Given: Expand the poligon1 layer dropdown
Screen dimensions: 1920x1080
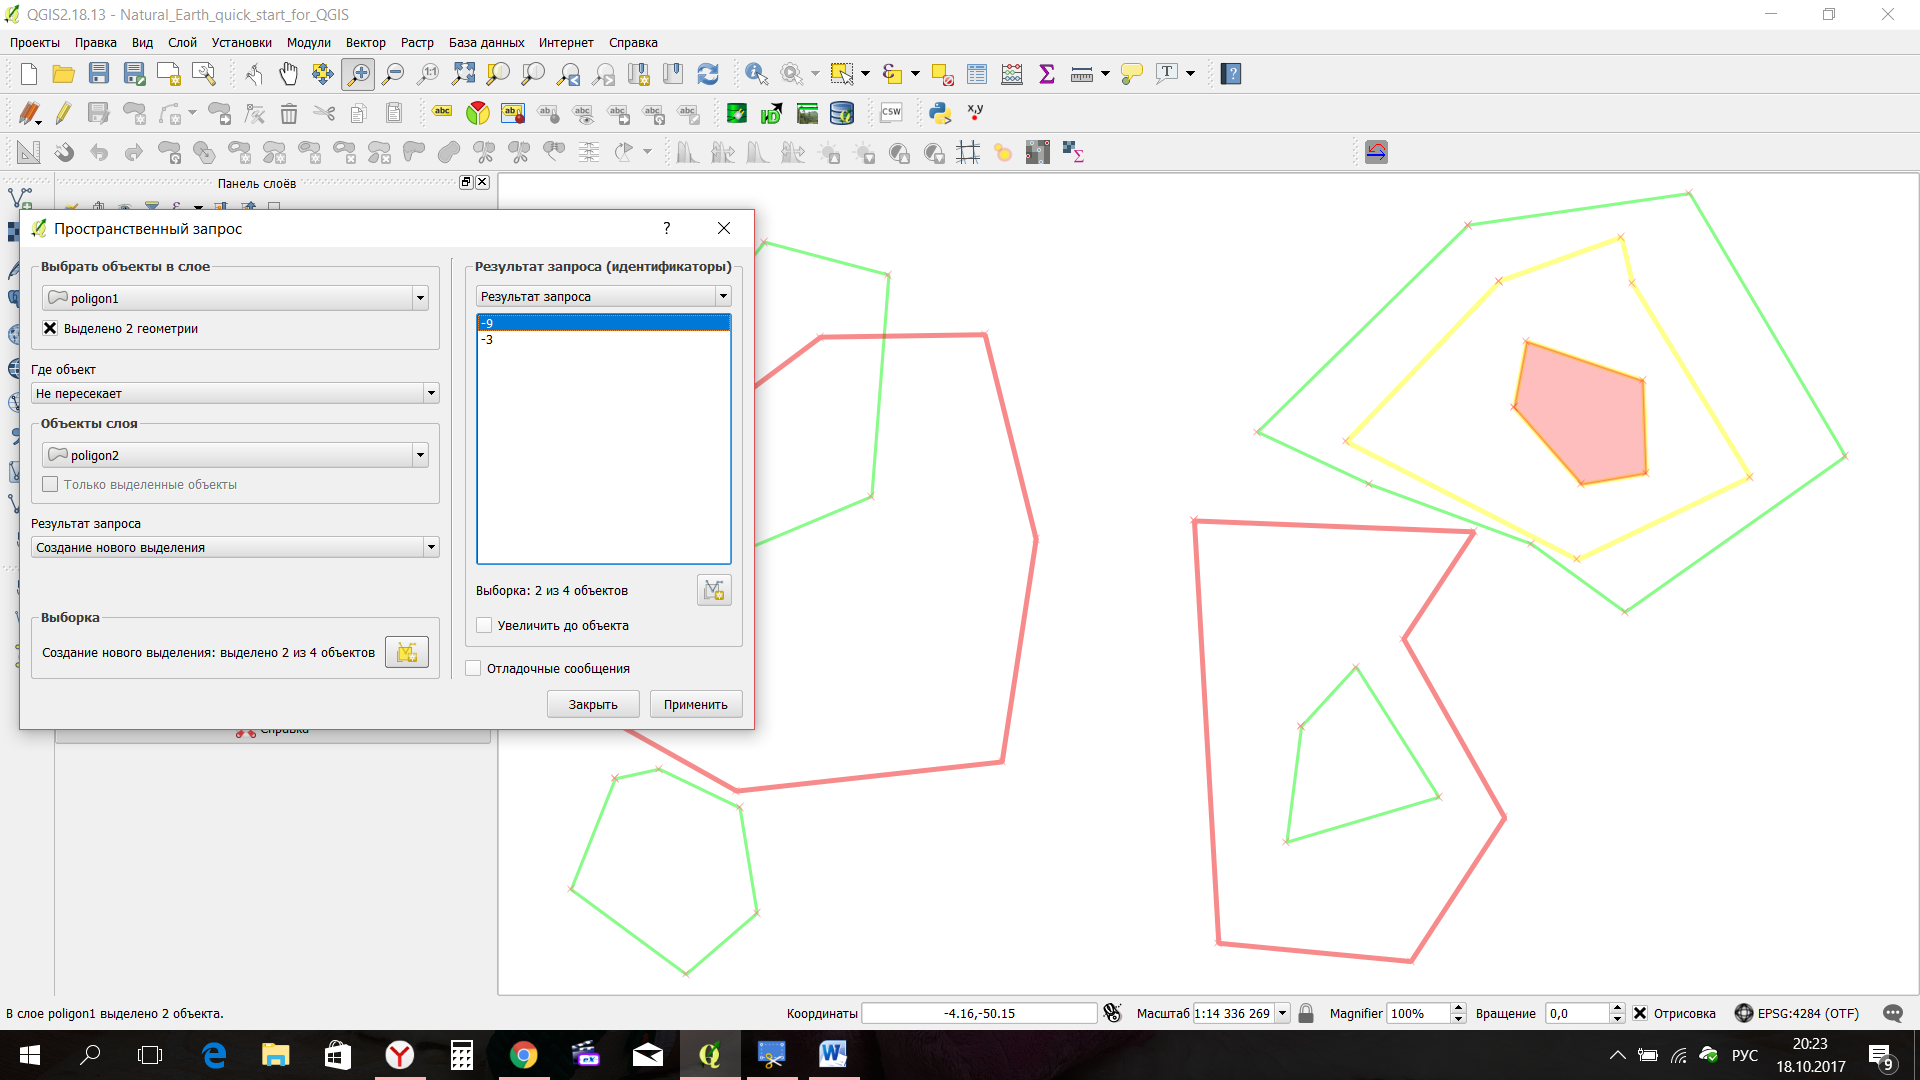Looking at the screenshot, I should pyautogui.click(x=420, y=298).
